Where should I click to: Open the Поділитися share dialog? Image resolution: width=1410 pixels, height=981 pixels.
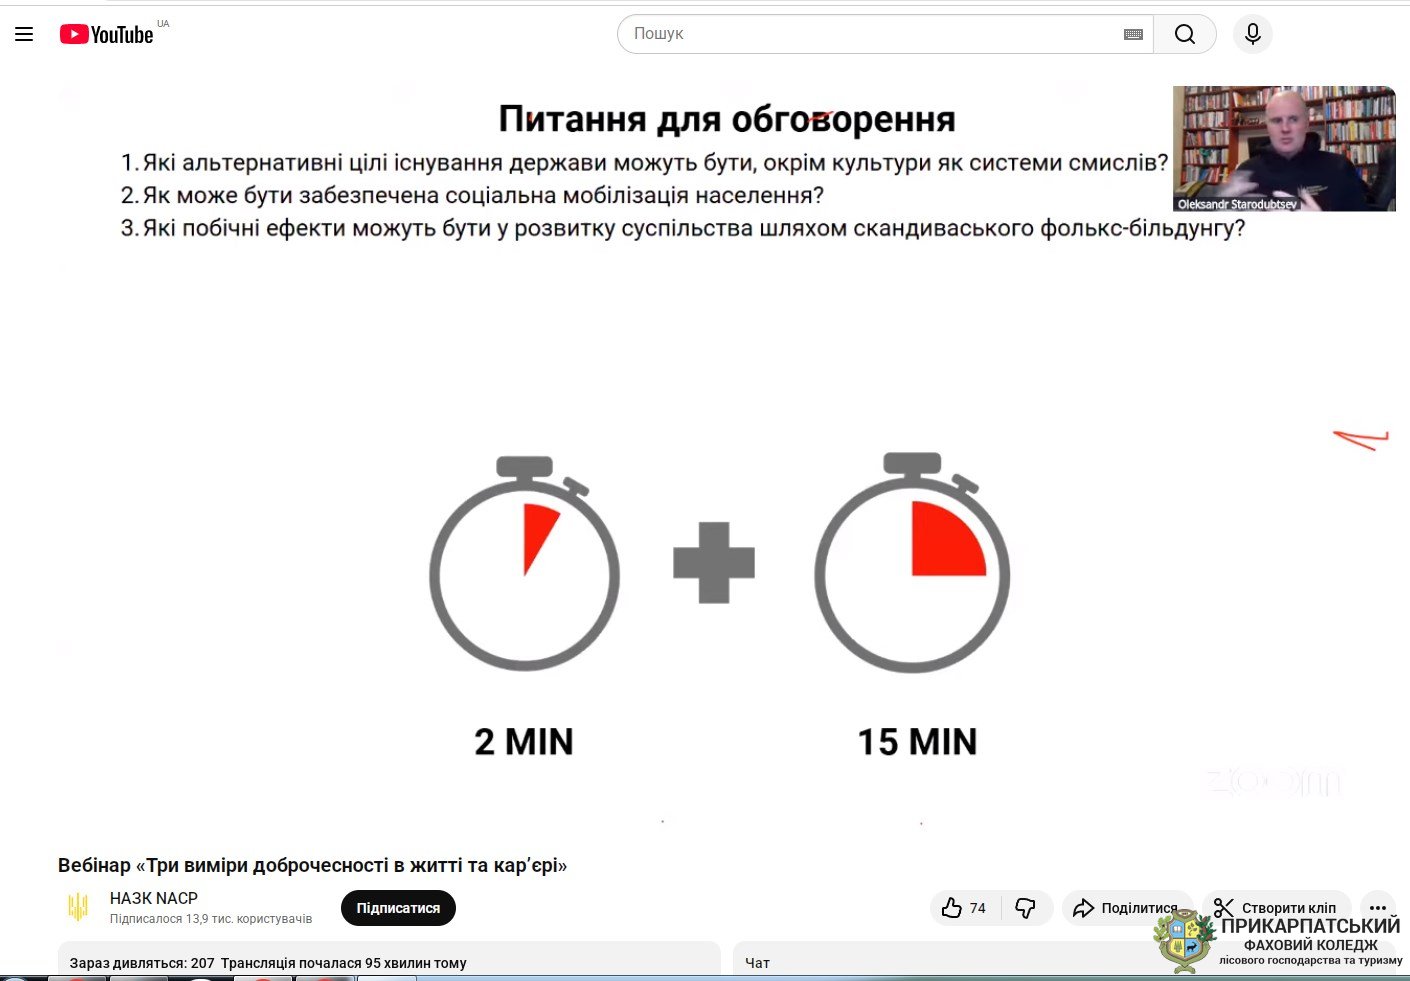click(1126, 908)
